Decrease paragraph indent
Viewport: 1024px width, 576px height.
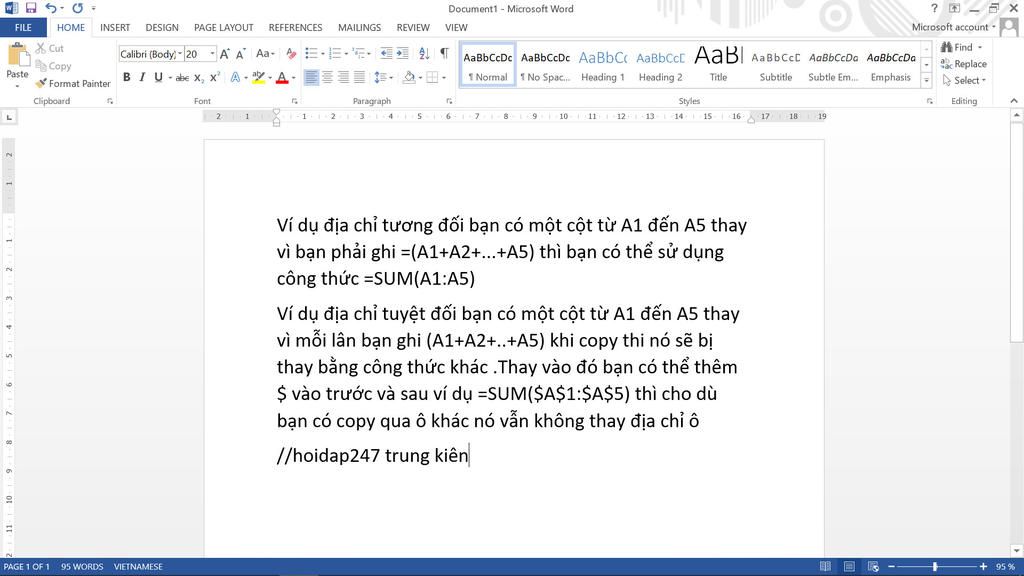click(387, 54)
